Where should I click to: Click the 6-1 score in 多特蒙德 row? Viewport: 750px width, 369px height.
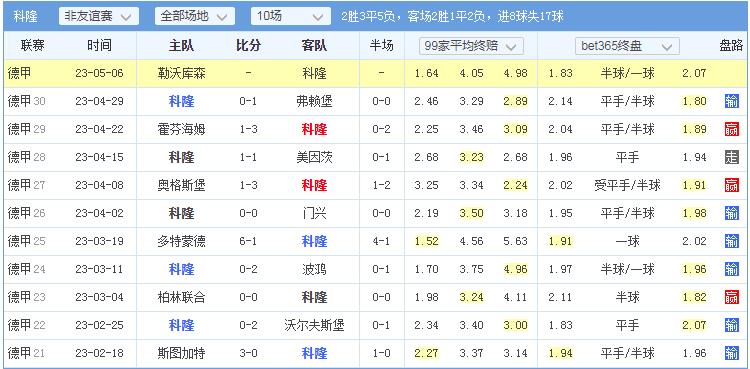coord(248,241)
